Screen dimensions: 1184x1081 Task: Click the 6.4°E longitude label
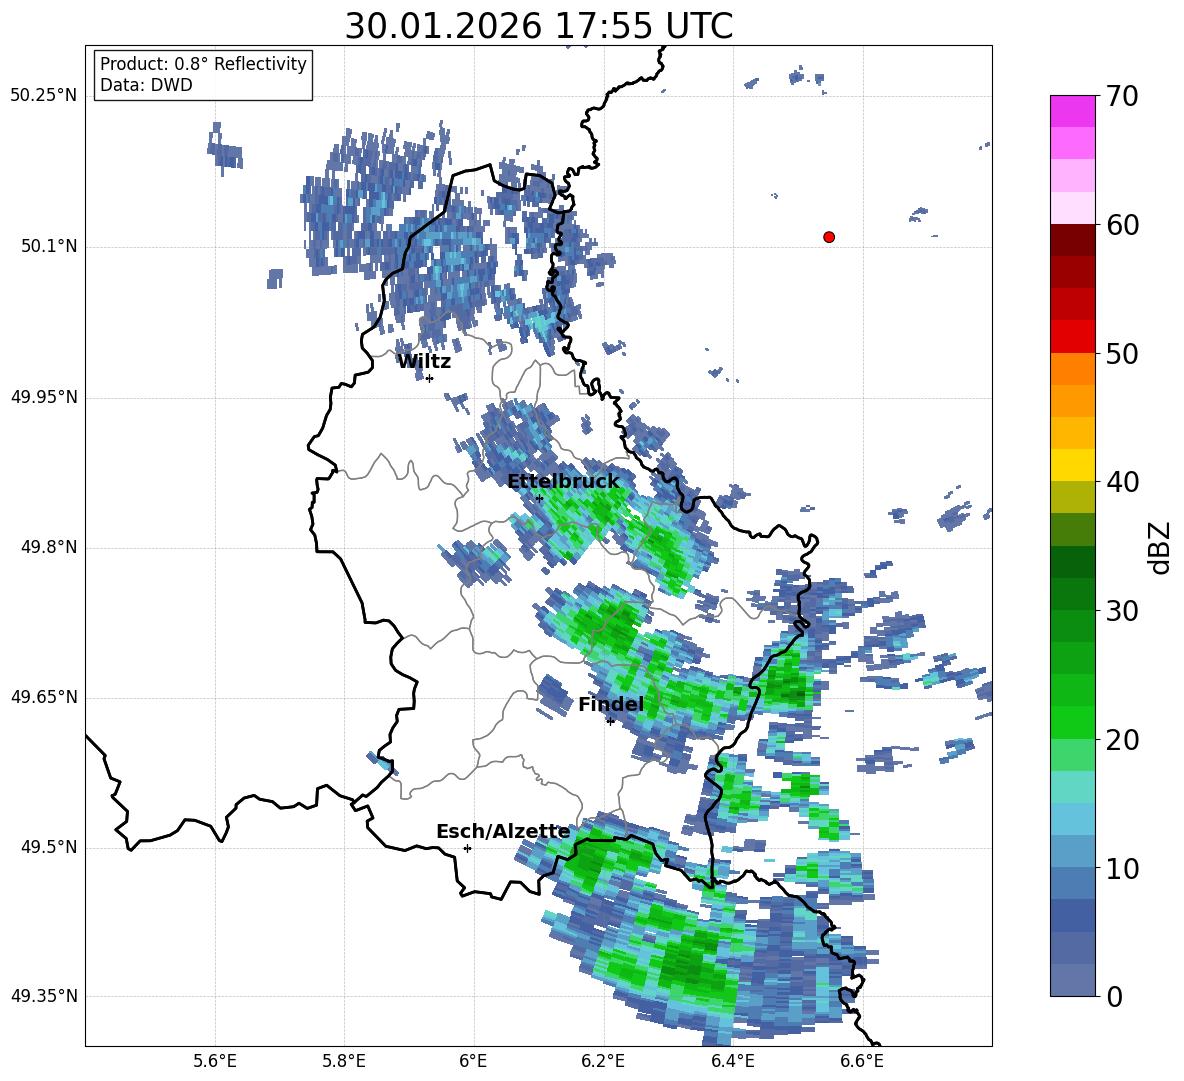732,1061
